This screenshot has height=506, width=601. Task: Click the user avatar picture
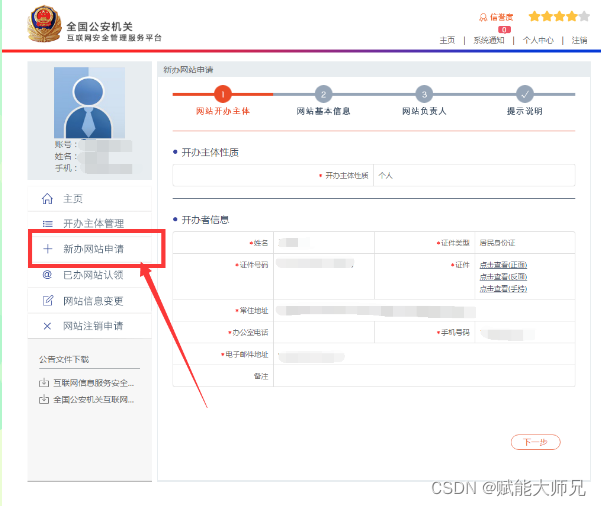(x=89, y=102)
